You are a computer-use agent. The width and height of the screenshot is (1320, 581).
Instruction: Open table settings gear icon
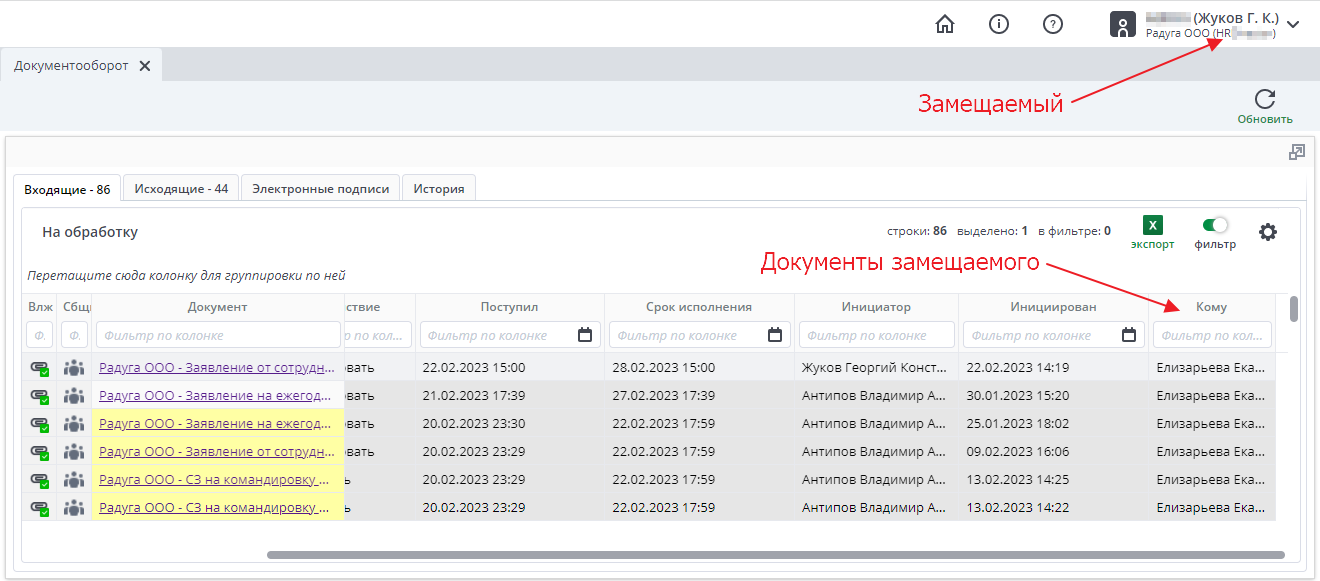[x=1268, y=232]
